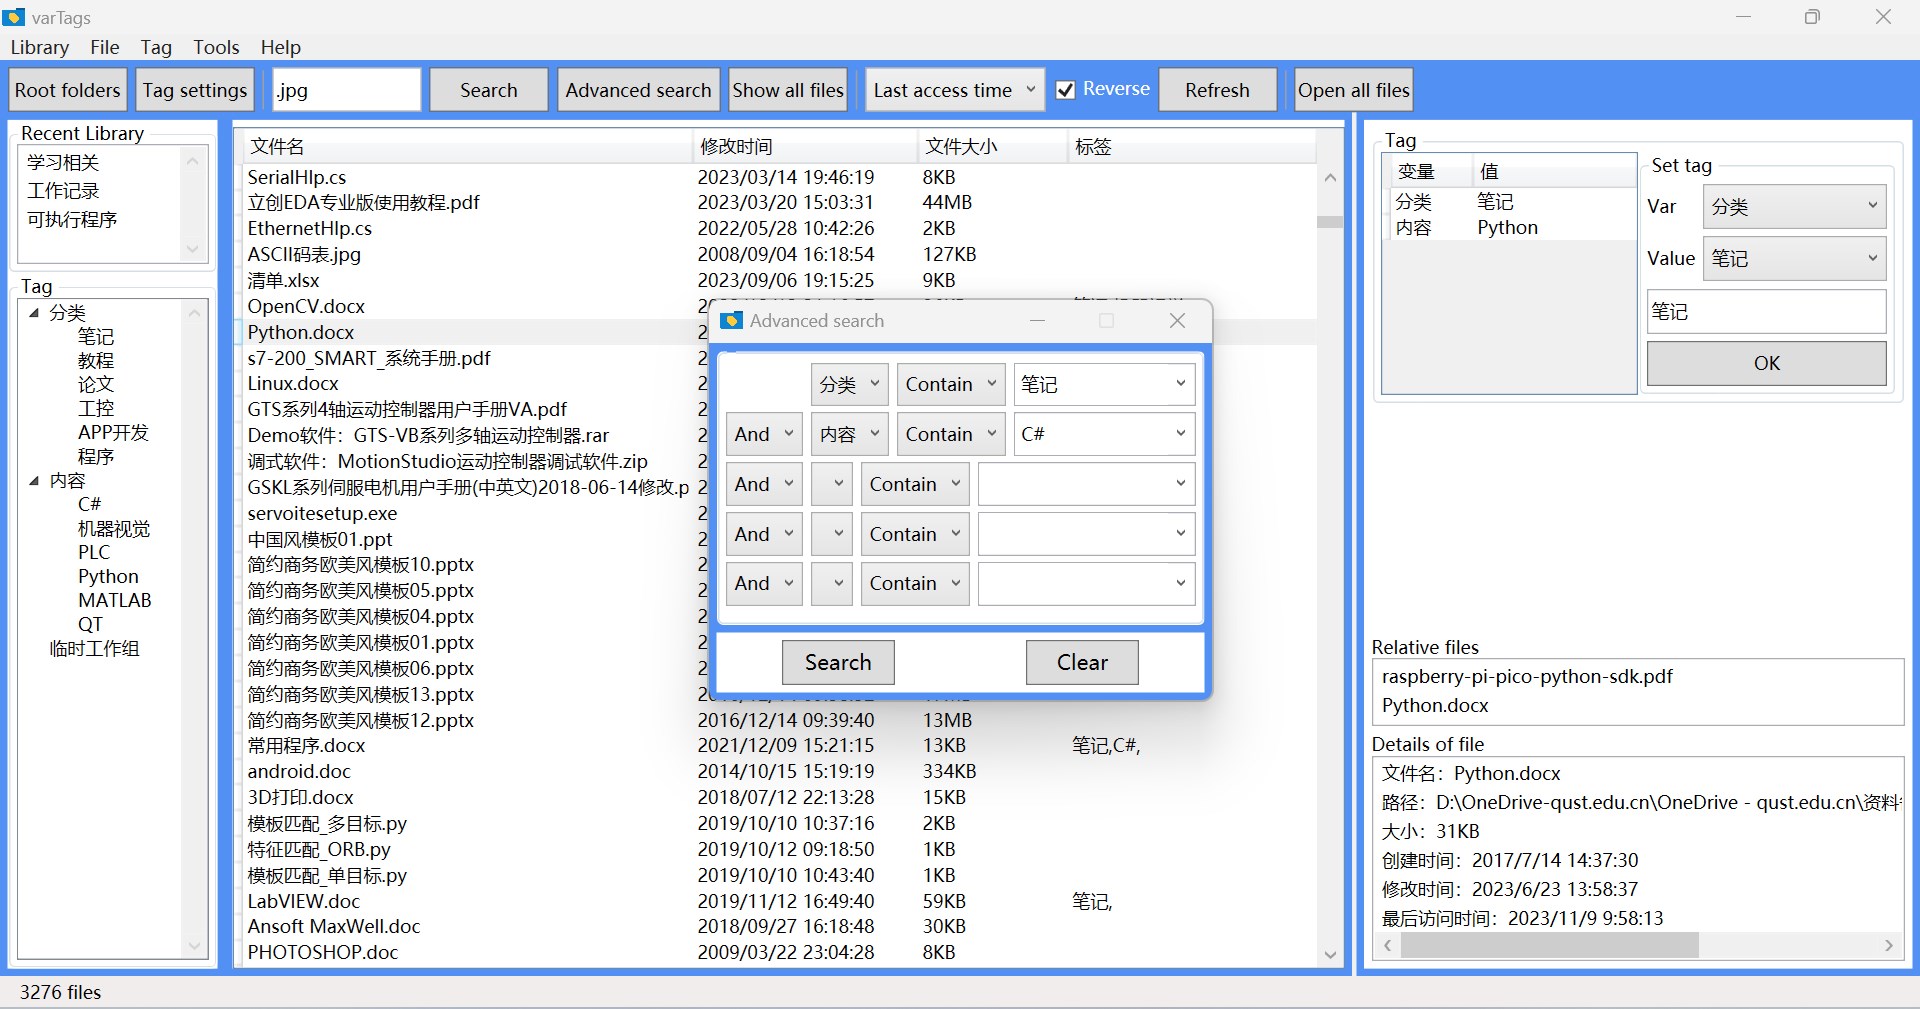
Task: Click the .jpg search input field
Action: pyautogui.click(x=346, y=90)
